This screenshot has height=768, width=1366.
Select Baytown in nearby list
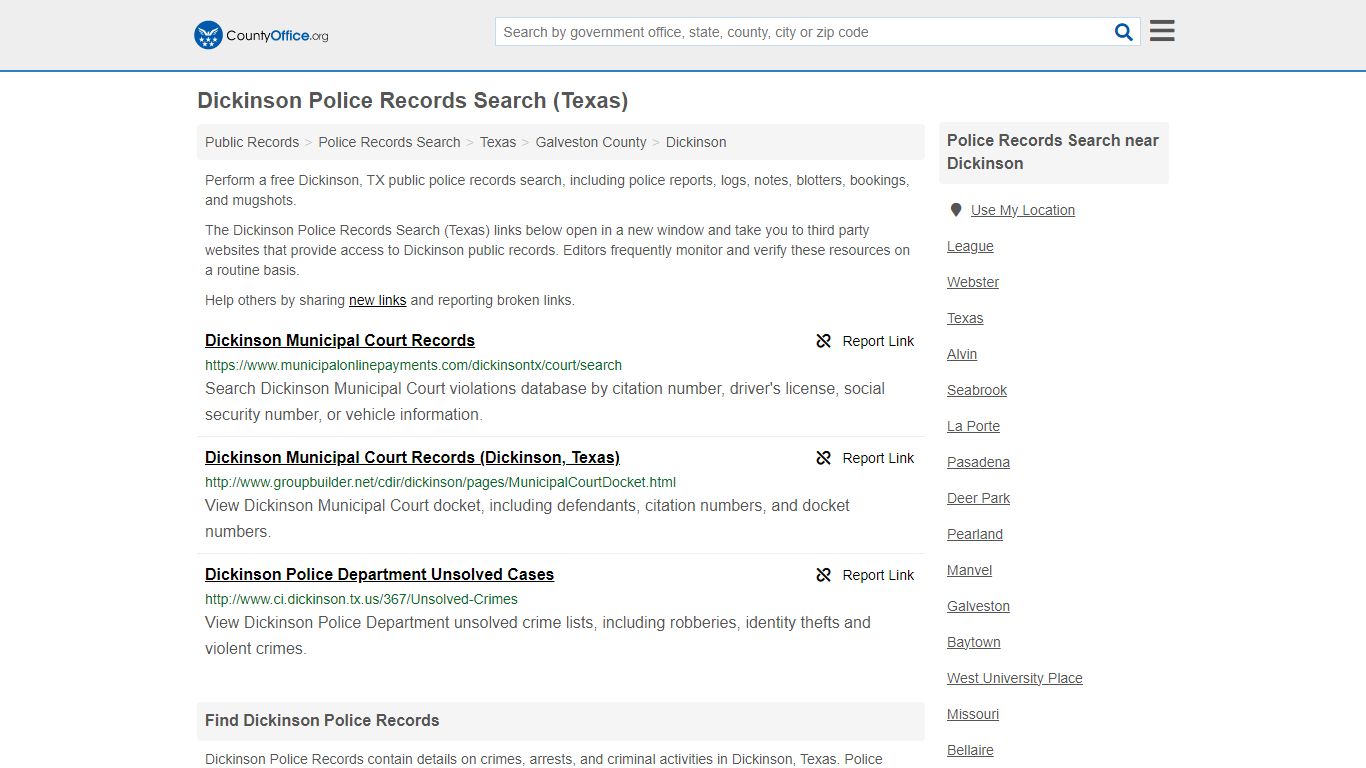tap(974, 642)
